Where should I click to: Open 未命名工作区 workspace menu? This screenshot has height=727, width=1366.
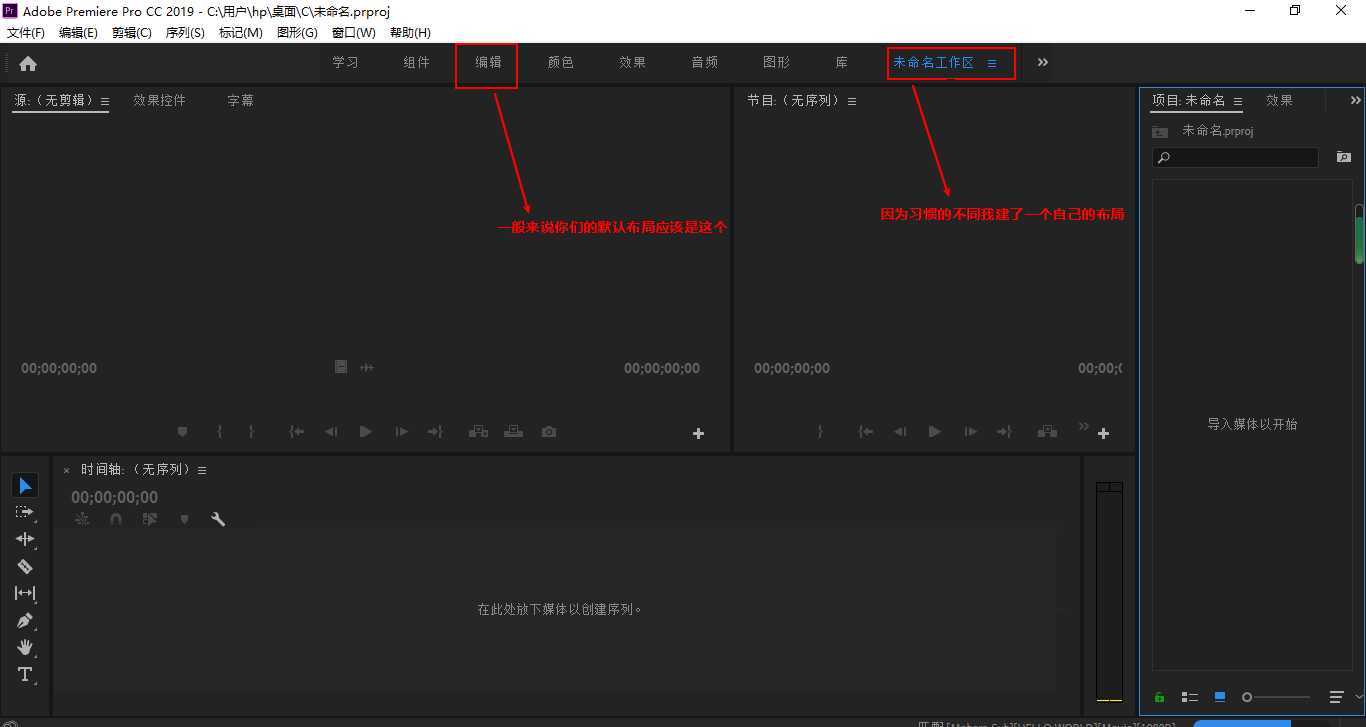[x=992, y=63]
